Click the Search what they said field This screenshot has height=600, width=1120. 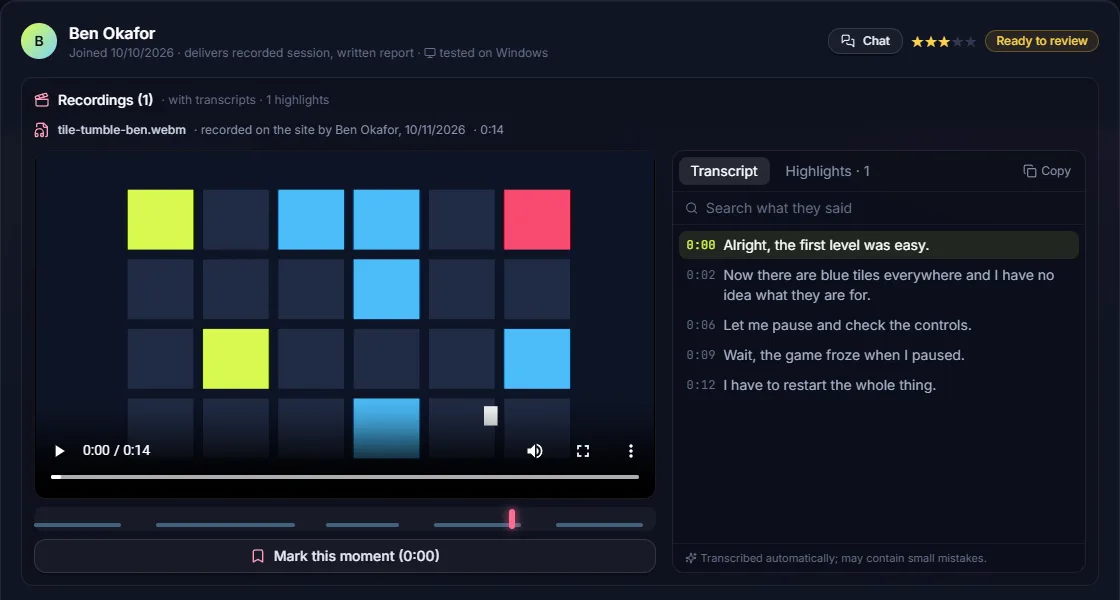[879, 209]
